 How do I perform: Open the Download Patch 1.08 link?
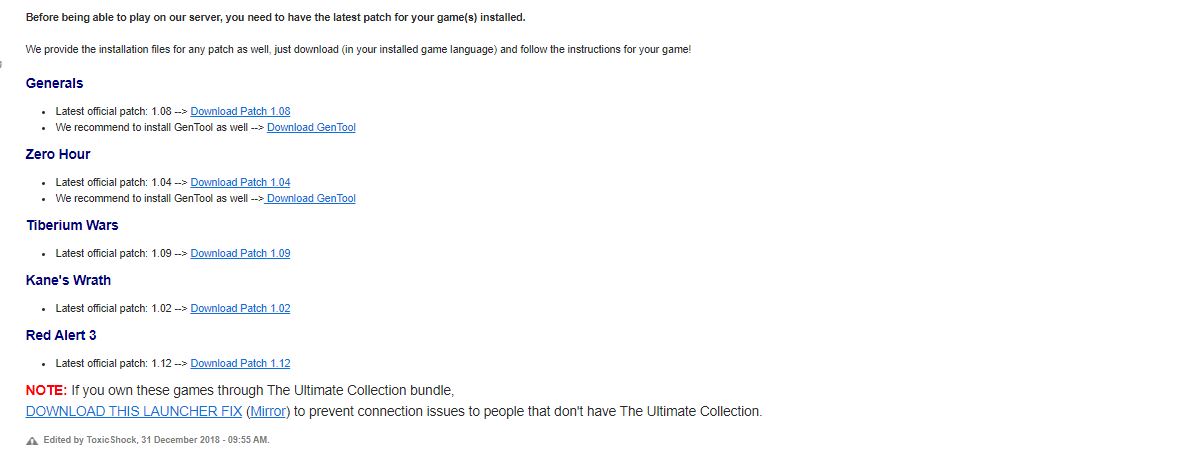pyautogui.click(x=240, y=111)
